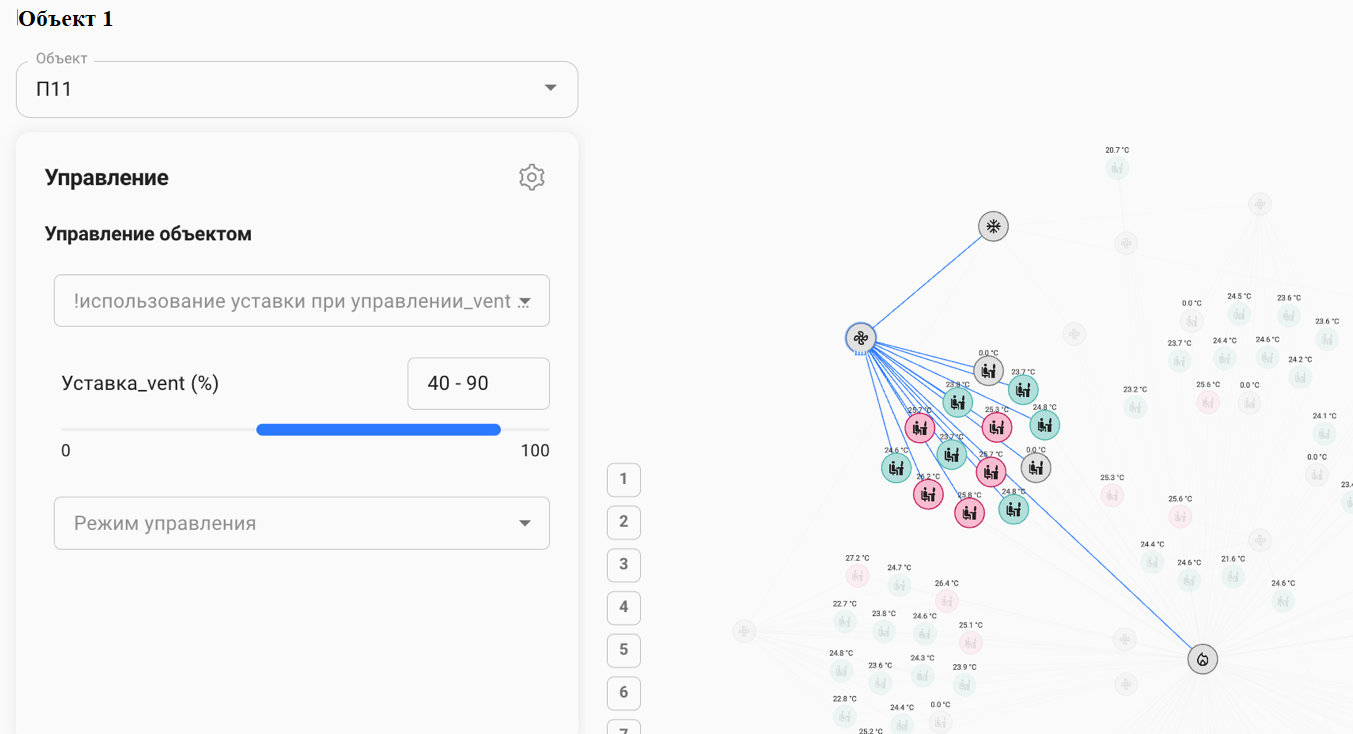Viewport: 1353px width, 734px height.
Task: Click the faded 21.6 °C workplace node
Action: 1233,576
